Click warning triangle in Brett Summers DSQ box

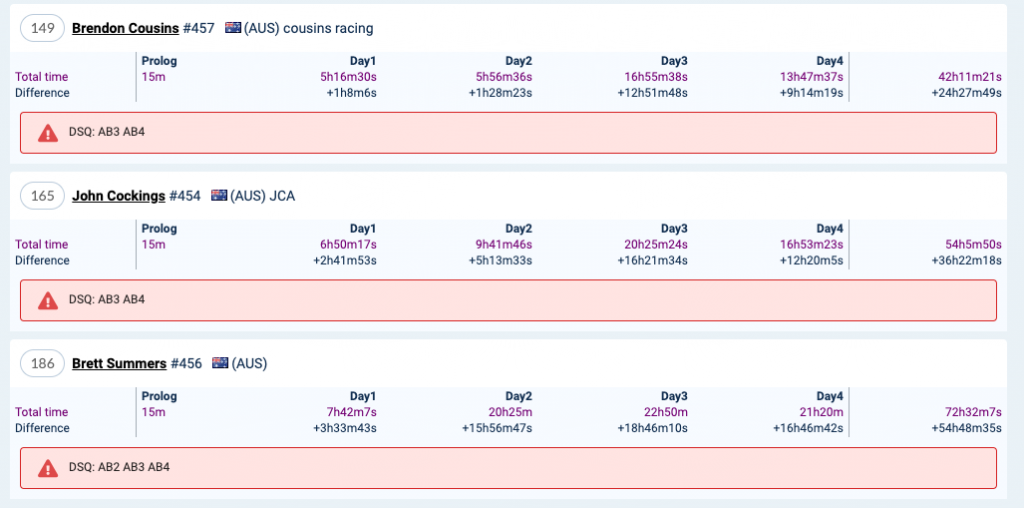point(48,468)
